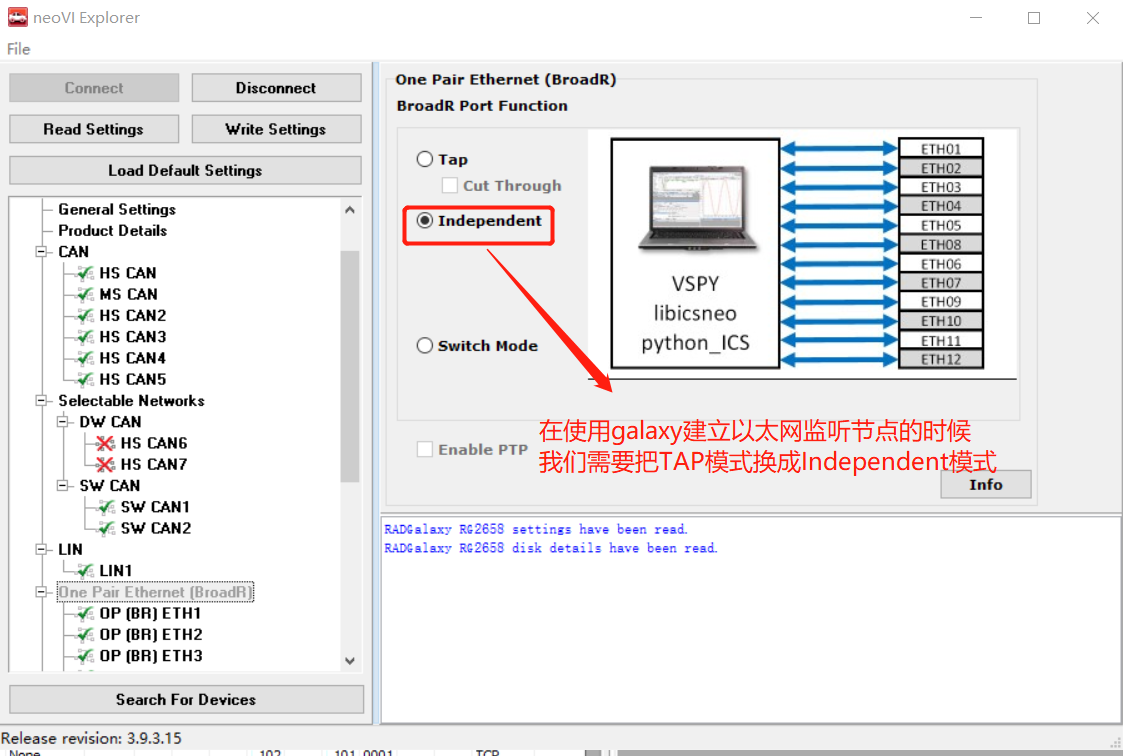Select the HS CAN7 tree item
The height and width of the screenshot is (756, 1123).
click(x=154, y=465)
